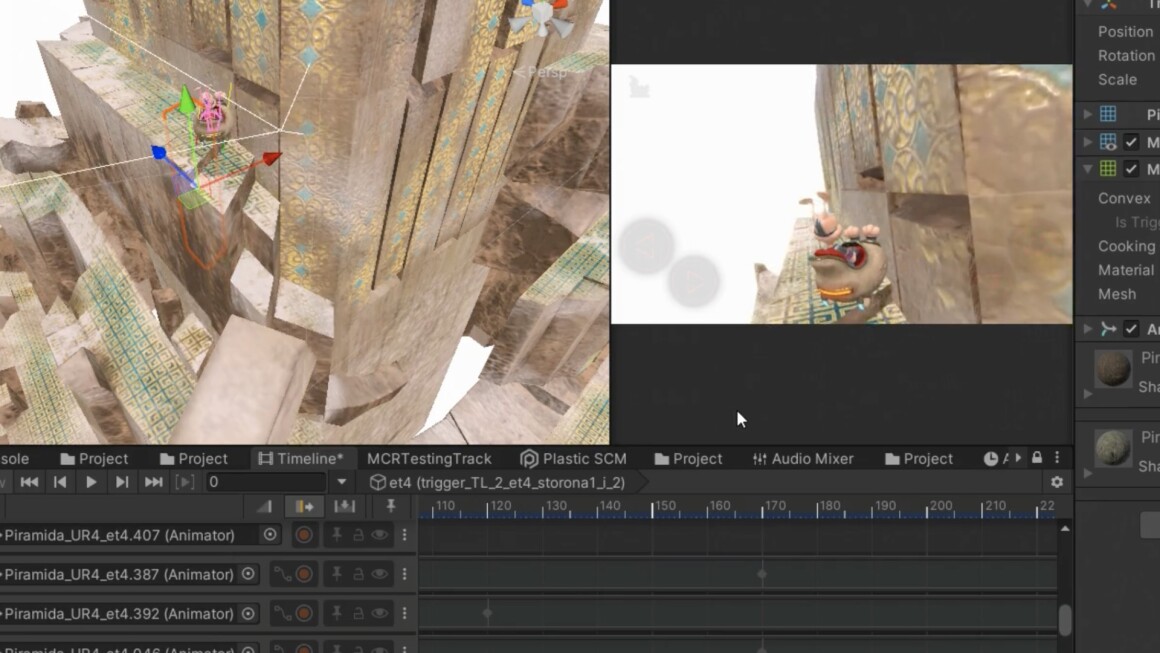
Task: Click the et4 timeline breadcrumb
Action: (497, 482)
